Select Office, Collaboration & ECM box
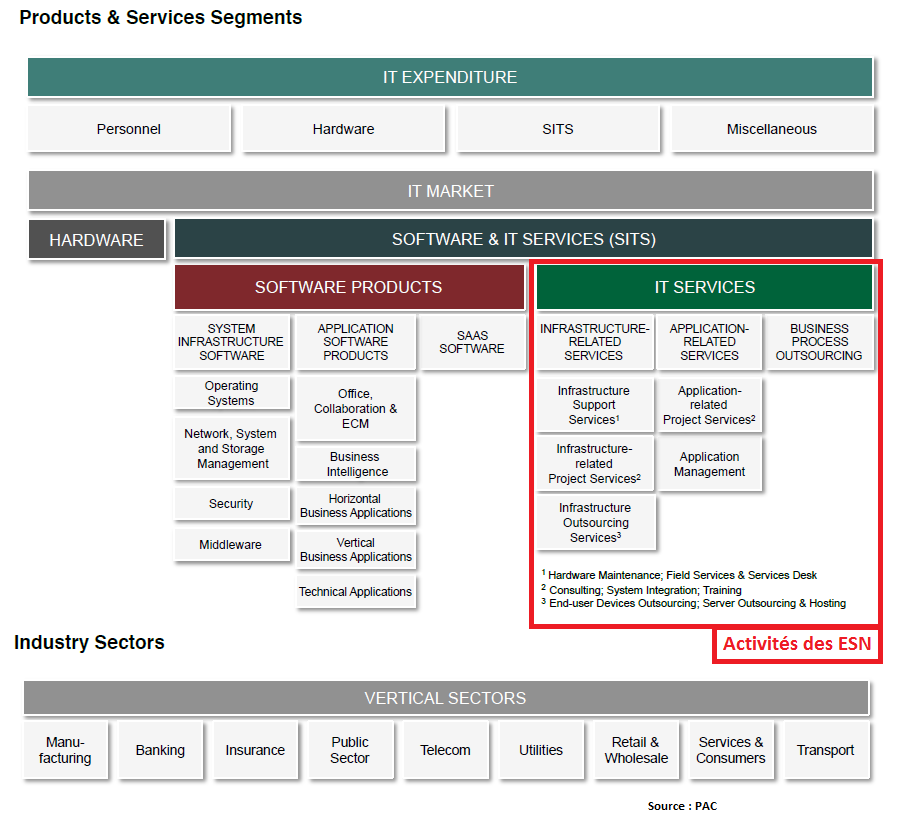897x823 pixels. pos(356,408)
